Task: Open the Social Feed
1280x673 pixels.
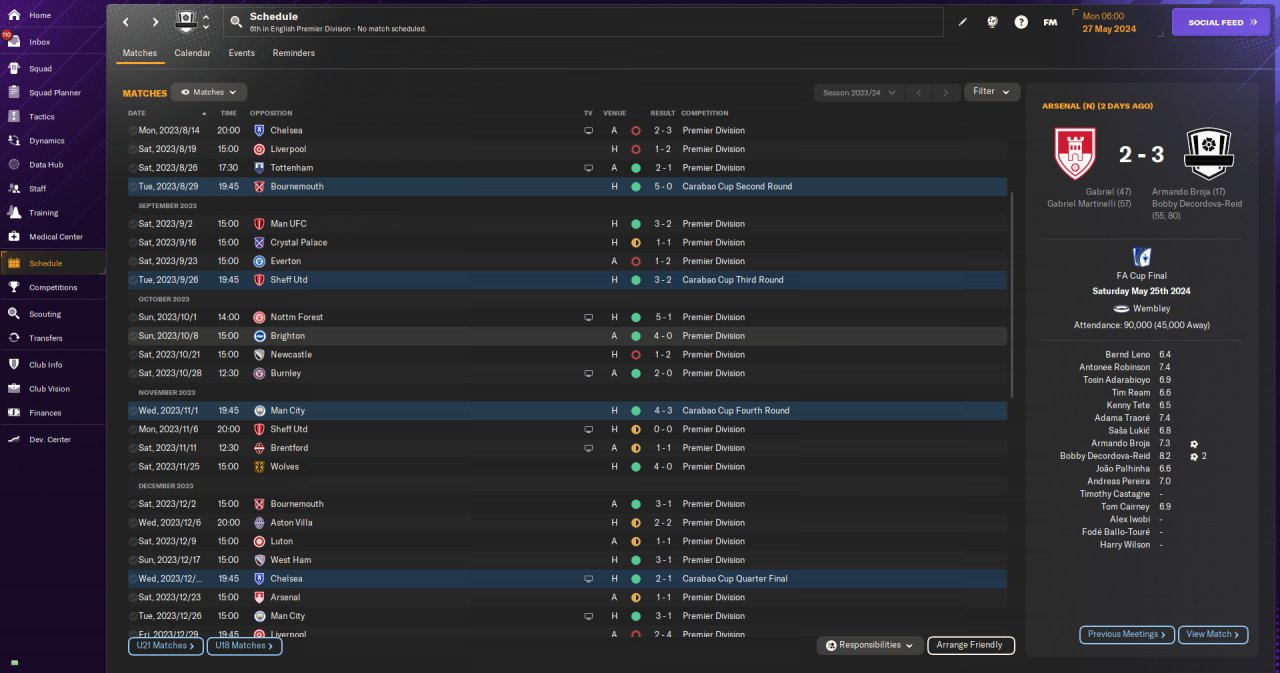Action: click(1221, 22)
